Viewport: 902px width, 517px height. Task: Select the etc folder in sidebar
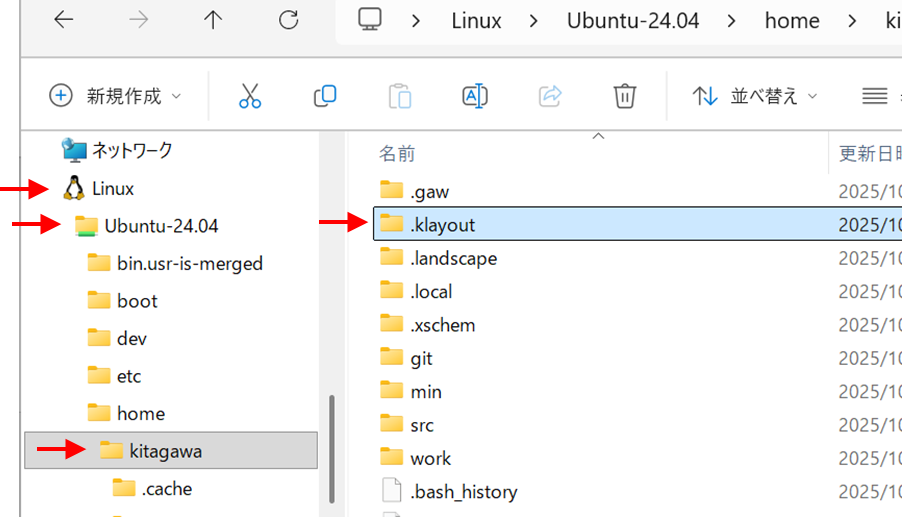(x=129, y=376)
